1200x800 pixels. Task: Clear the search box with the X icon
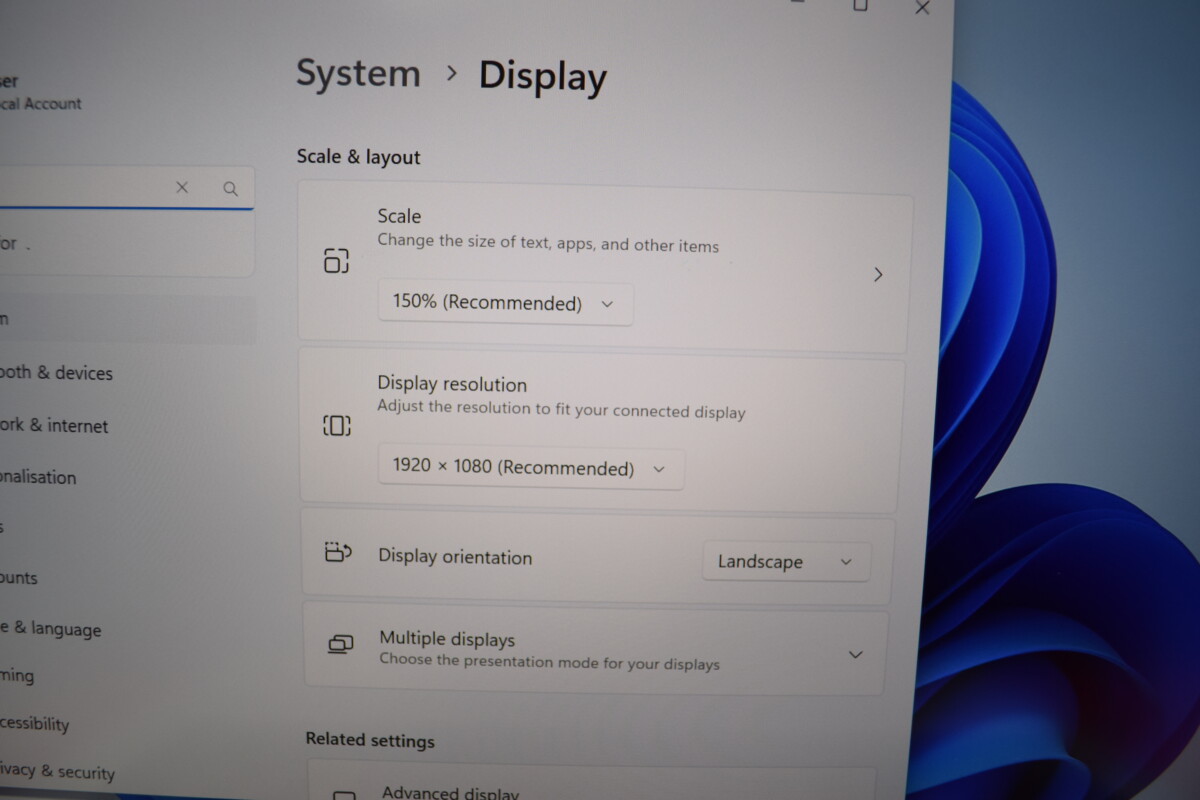click(x=182, y=187)
